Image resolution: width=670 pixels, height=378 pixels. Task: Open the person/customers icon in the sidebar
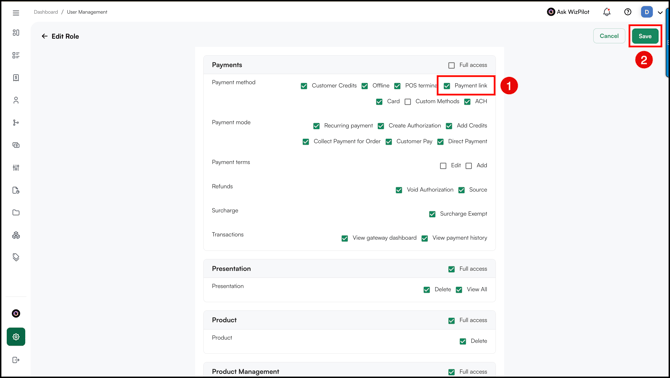click(x=16, y=100)
